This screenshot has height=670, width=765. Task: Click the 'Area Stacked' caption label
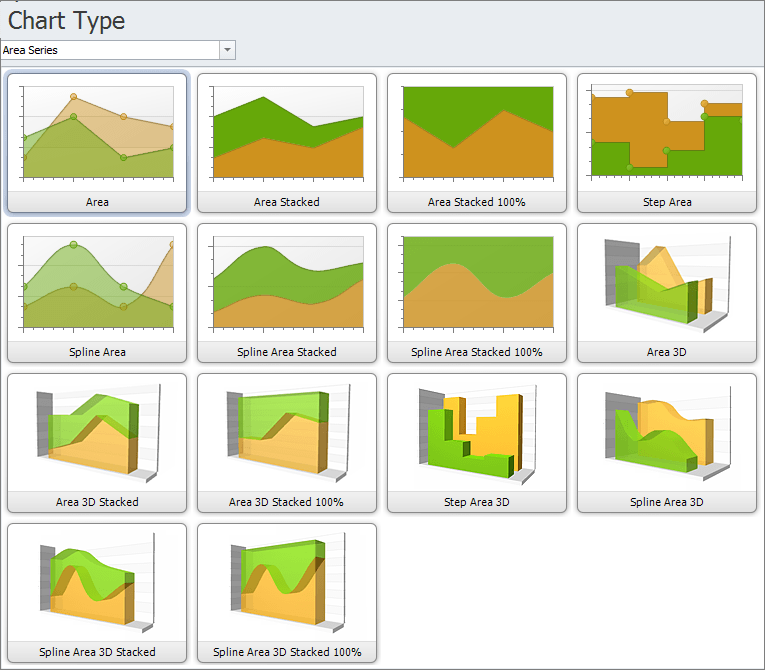click(287, 202)
